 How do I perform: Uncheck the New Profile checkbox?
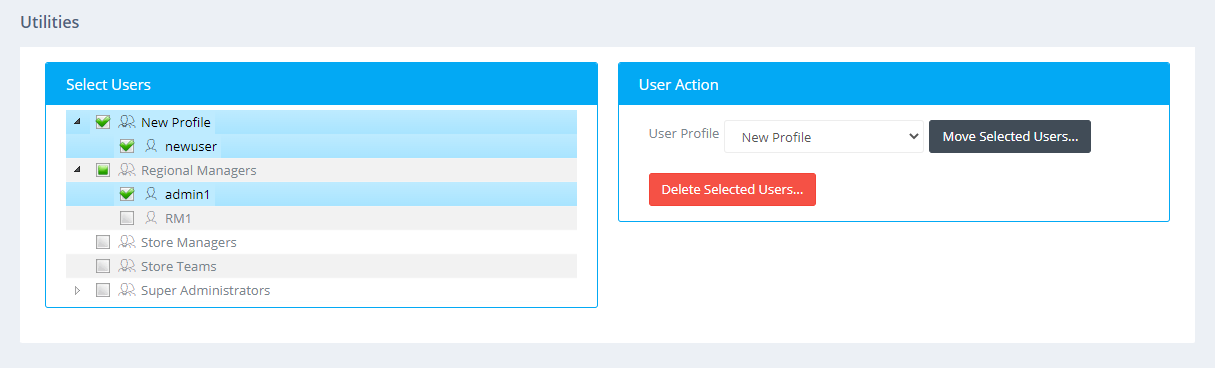point(102,122)
